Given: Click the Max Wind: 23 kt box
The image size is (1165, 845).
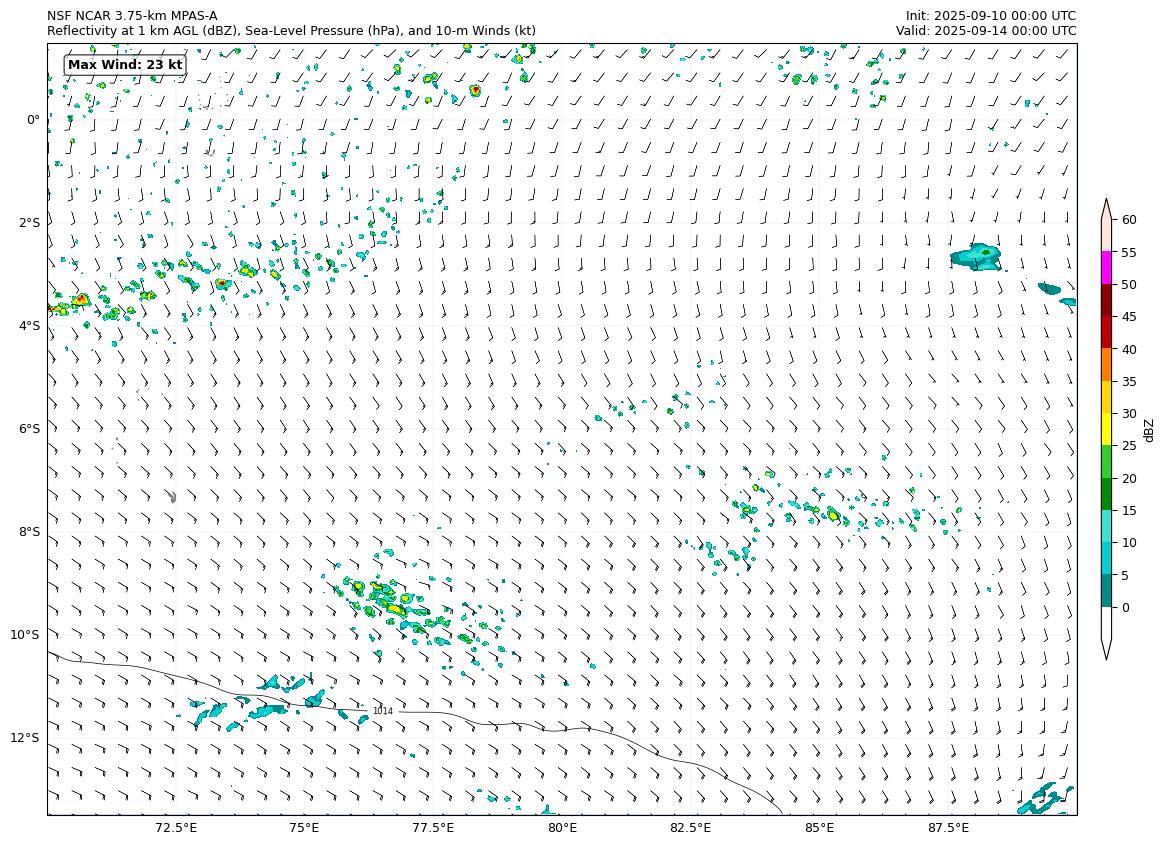Looking at the screenshot, I should [x=125, y=65].
